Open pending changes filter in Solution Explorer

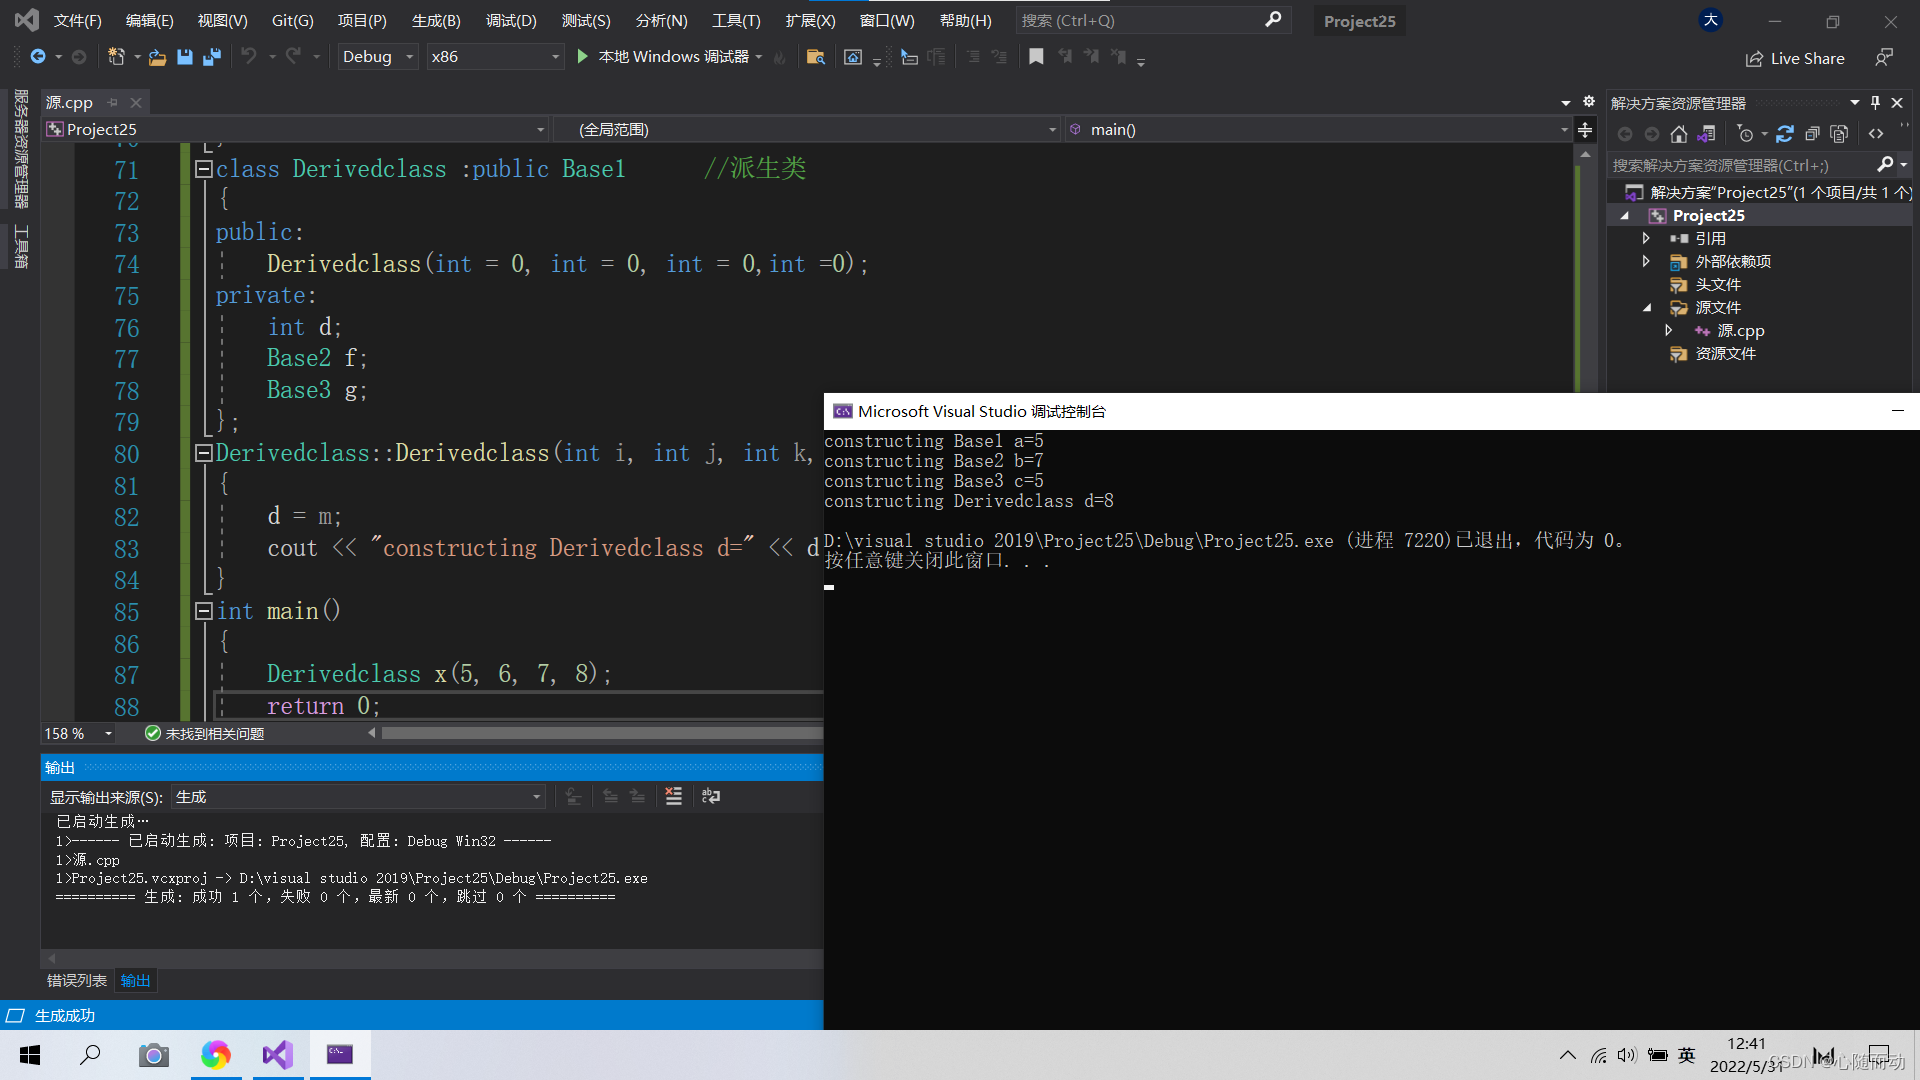coord(1745,134)
